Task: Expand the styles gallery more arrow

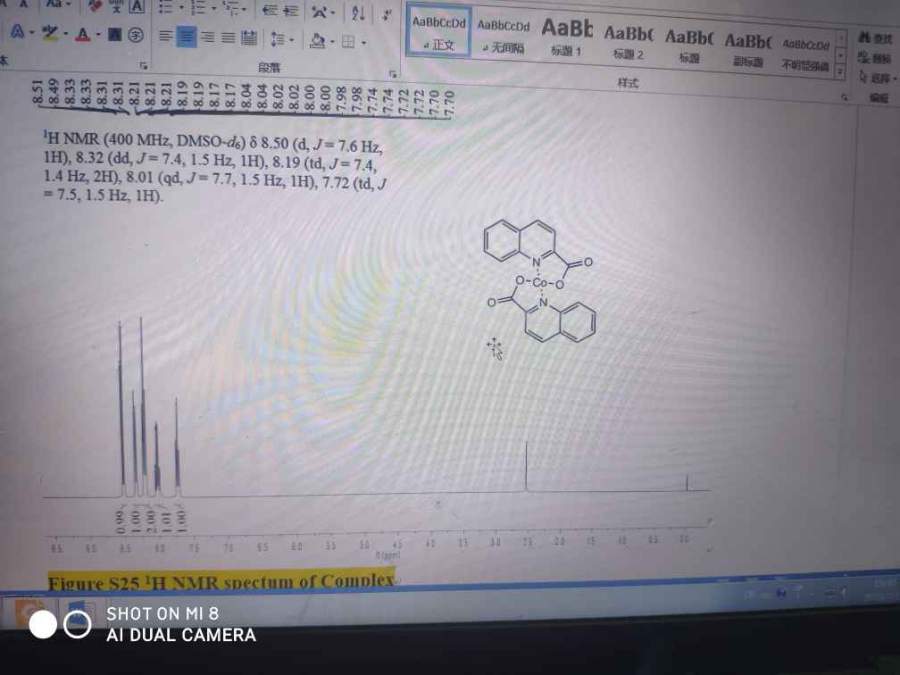Action: pyautogui.click(x=840, y=71)
